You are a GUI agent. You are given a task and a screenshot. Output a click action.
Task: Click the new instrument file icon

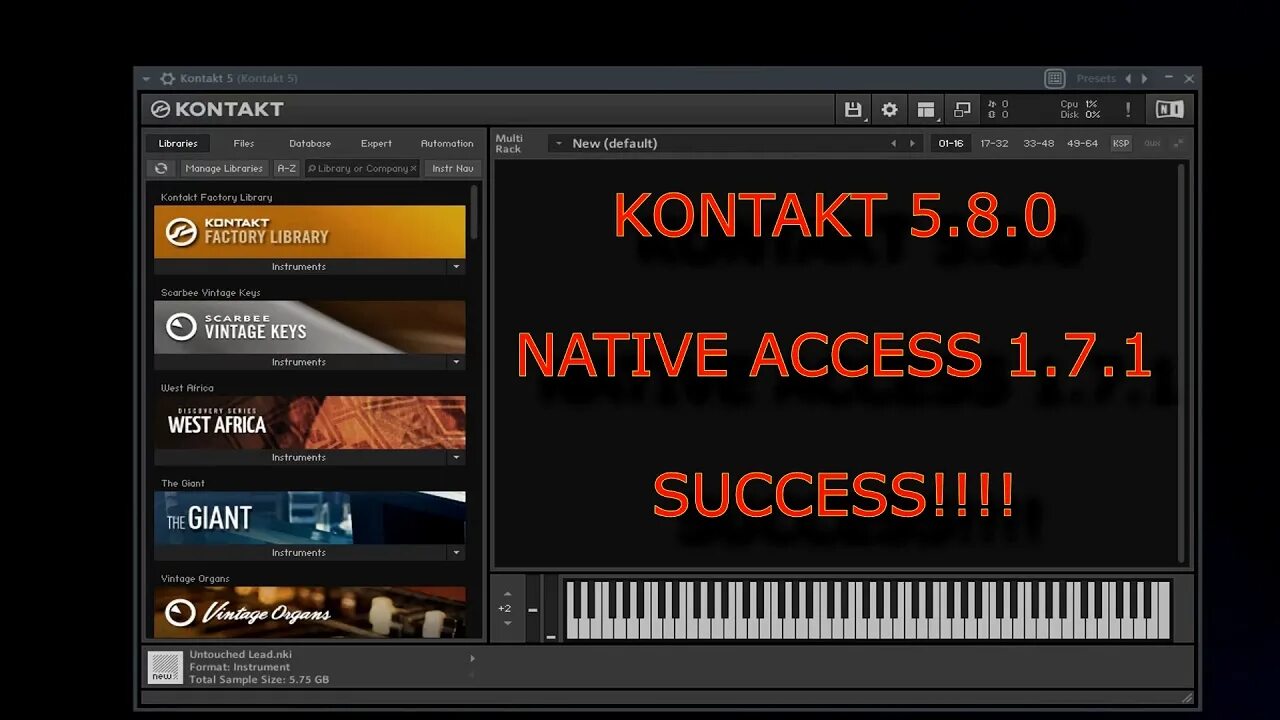pos(165,667)
